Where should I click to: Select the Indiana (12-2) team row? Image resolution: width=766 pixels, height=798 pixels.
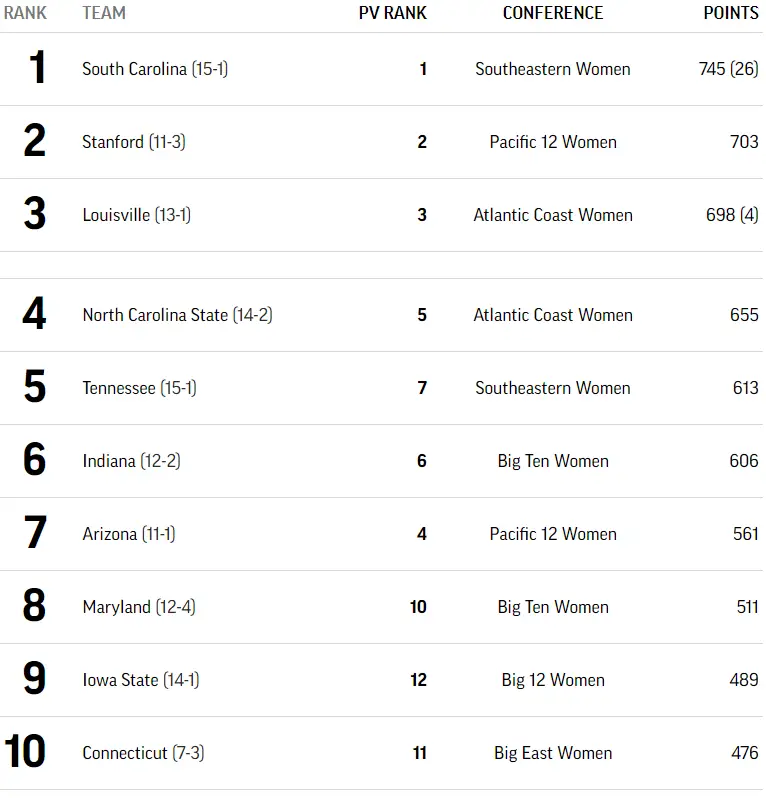pyautogui.click(x=131, y=461)
